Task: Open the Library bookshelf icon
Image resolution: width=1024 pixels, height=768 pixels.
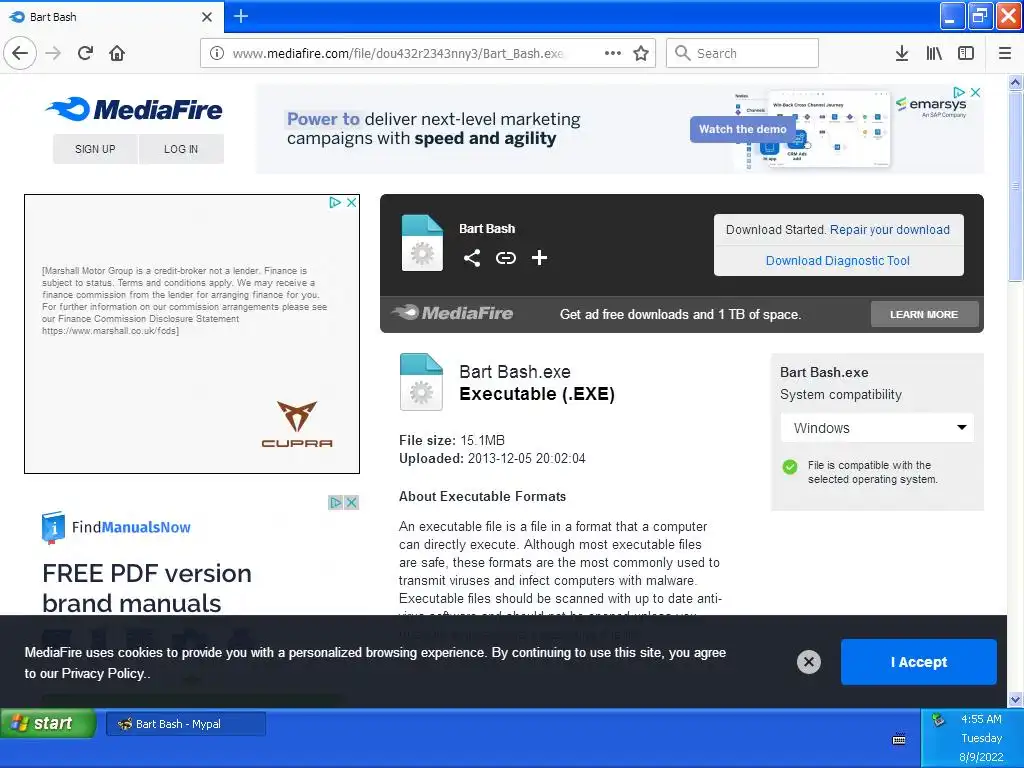Action: click(934, 53)
